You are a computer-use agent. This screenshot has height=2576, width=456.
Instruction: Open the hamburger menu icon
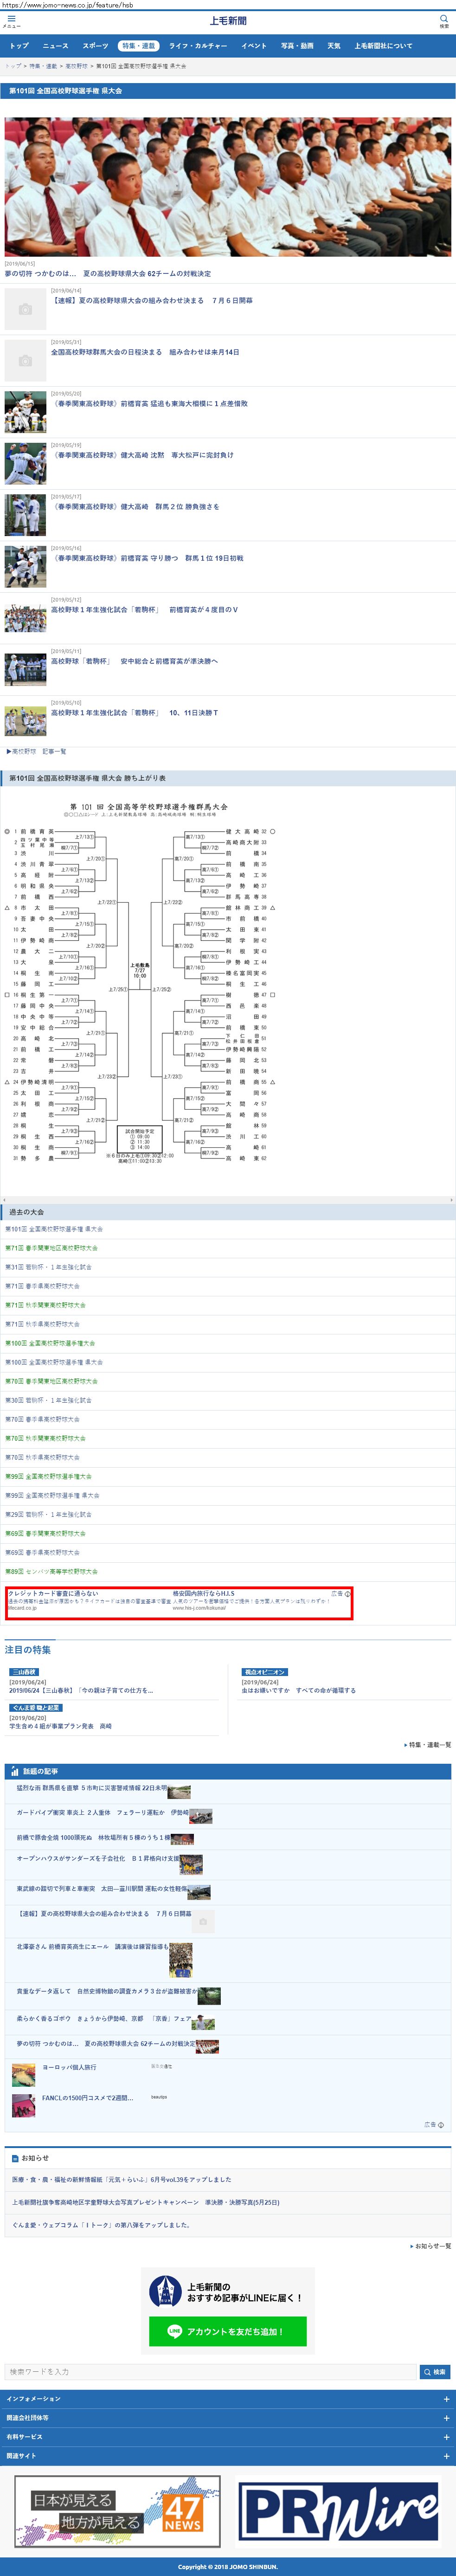click(x=11, y=19)
